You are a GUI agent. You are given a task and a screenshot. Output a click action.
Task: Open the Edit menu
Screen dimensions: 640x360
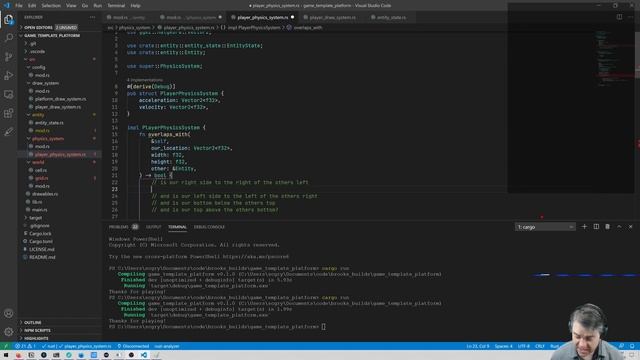[32, 6]
